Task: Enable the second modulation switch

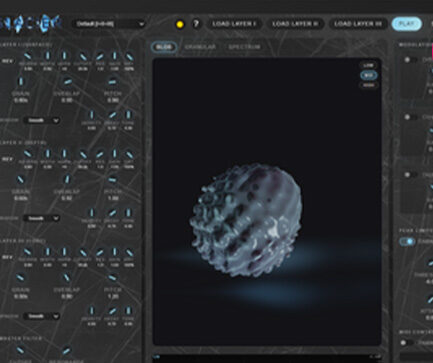Action: 410,117
